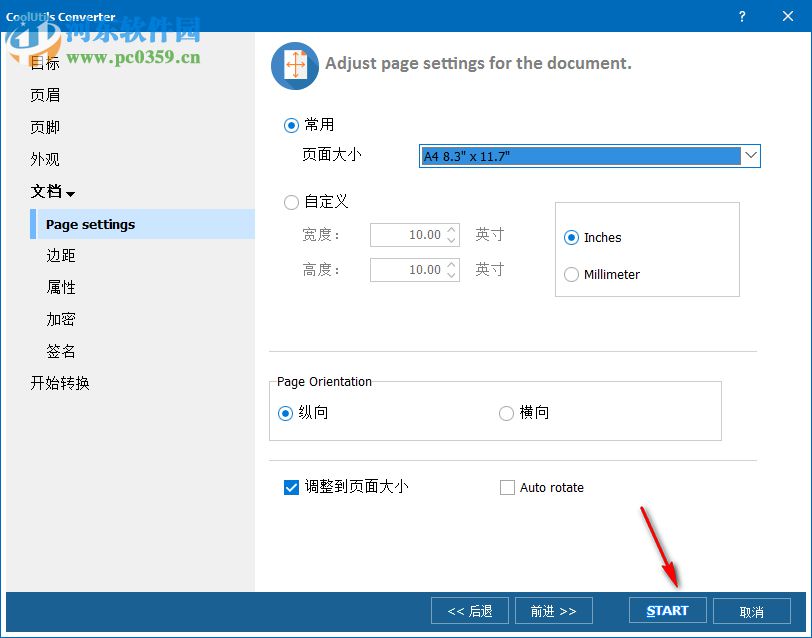This screenshot has height=638, width=812.
Task: Click the START button
Action: tap(666, 610)
